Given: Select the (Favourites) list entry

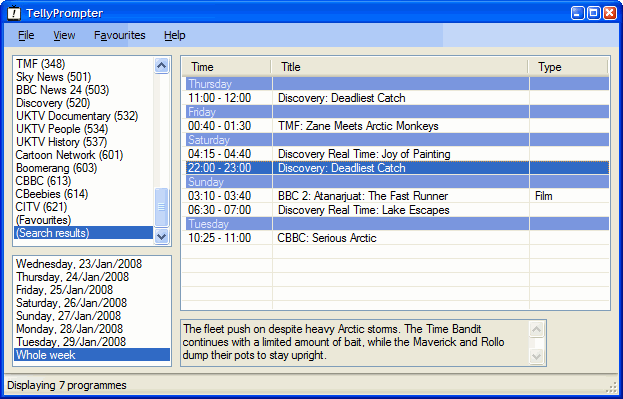Looking at the screenshot, I should point(83,220).
